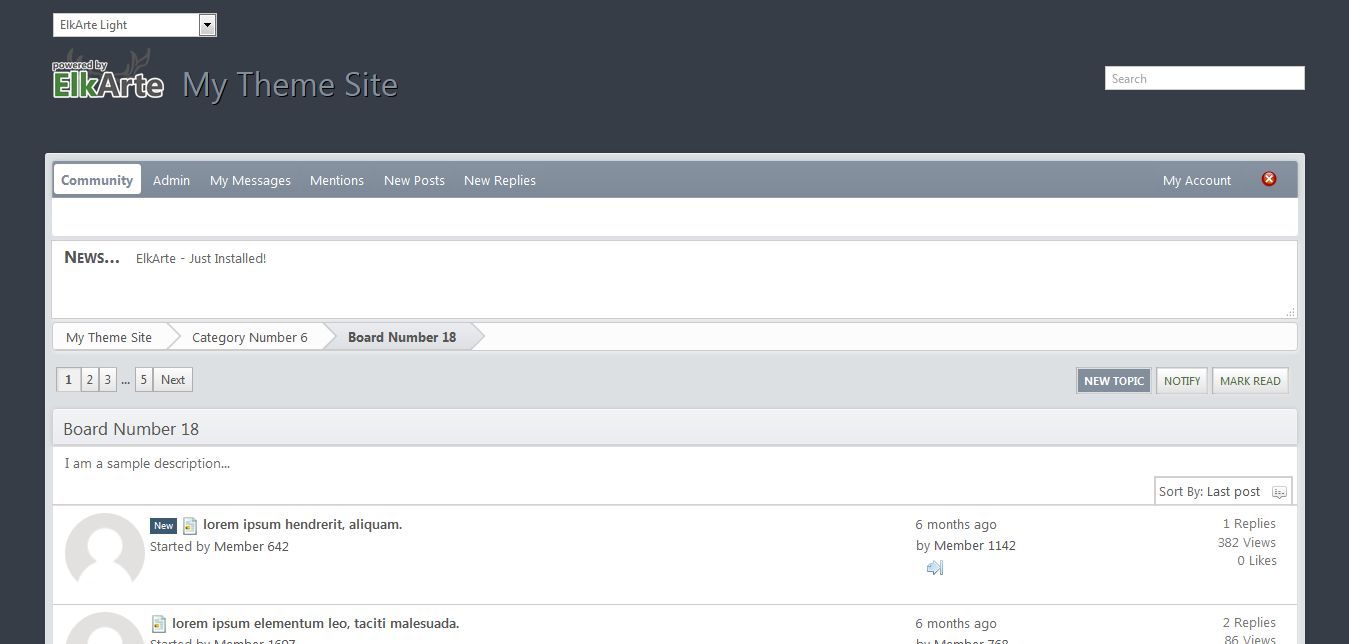Click the sort direction icon beside Last post

1279,492
